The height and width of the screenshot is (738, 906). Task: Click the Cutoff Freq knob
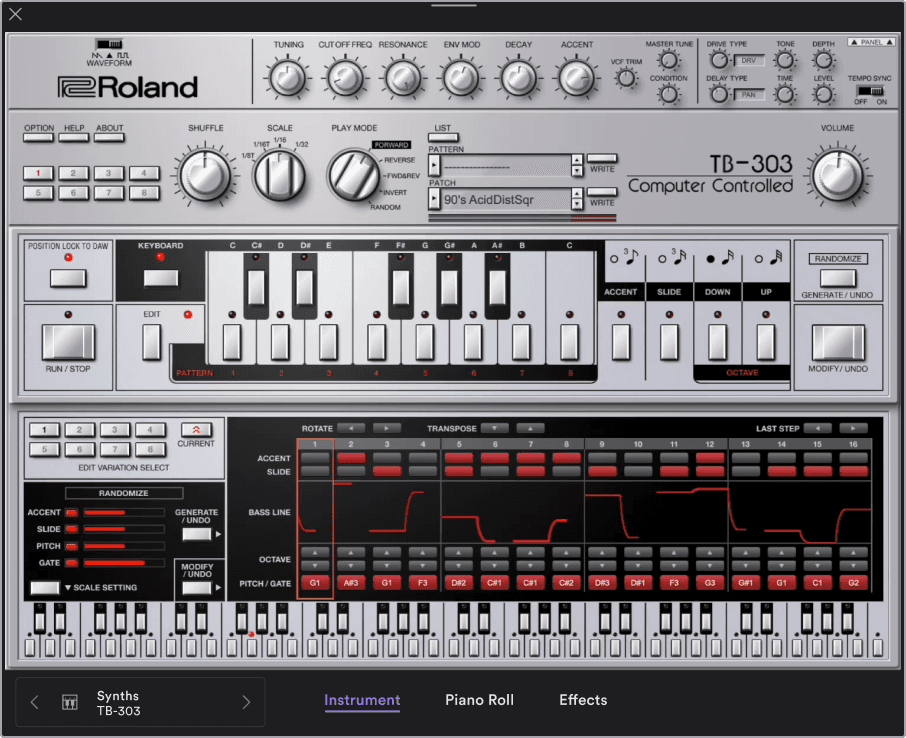pos(345,79)
